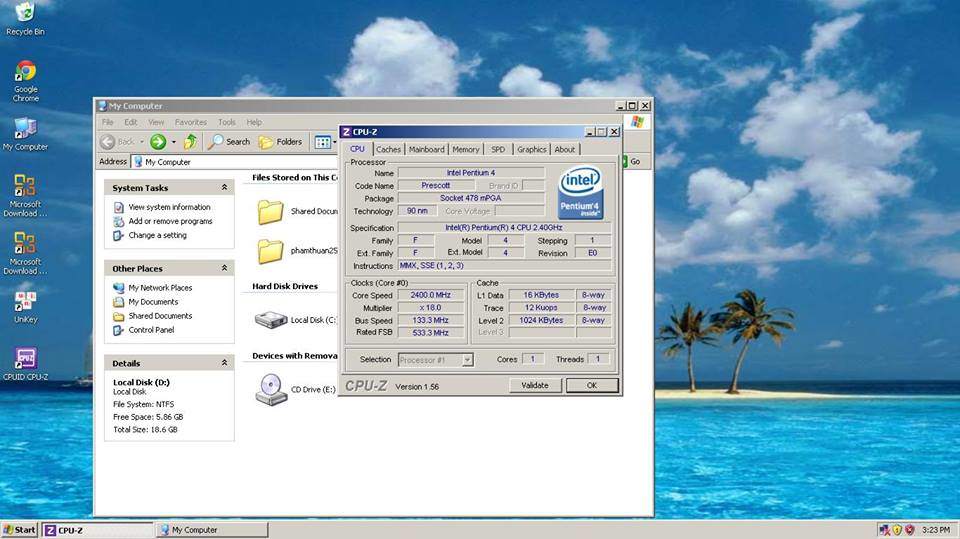Open the Unikey desktop shortcut
Screen dimensions: 960x539
[x=26, y=301]
